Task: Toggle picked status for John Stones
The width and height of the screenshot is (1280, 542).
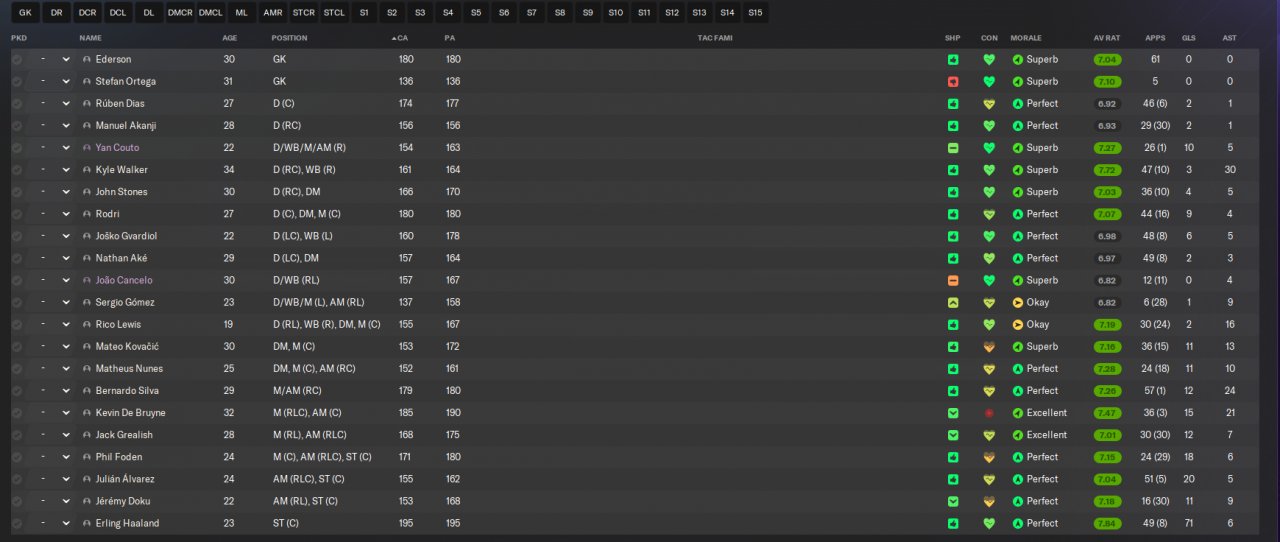Action: [x=16, y=192]
